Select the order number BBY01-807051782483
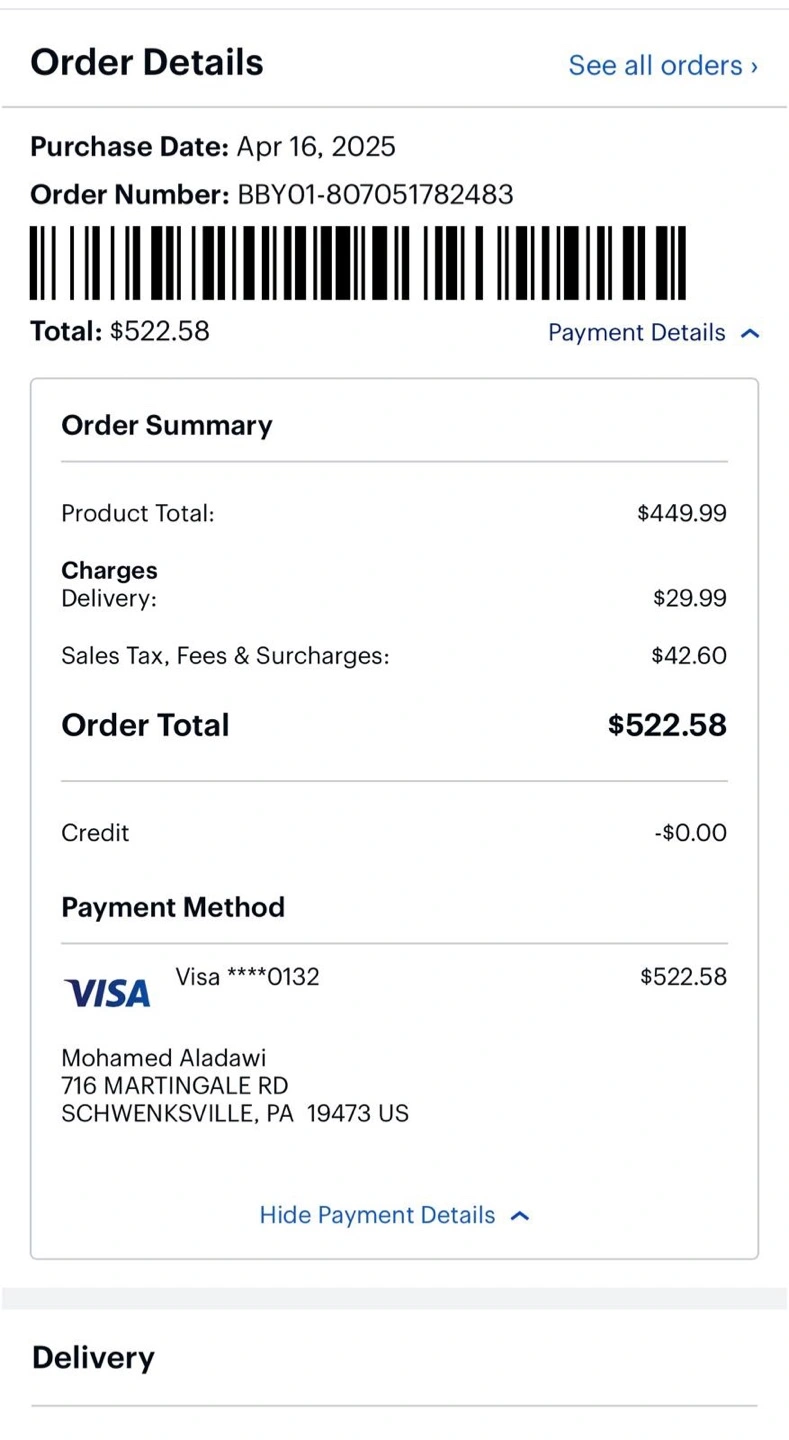 point(375,194)
